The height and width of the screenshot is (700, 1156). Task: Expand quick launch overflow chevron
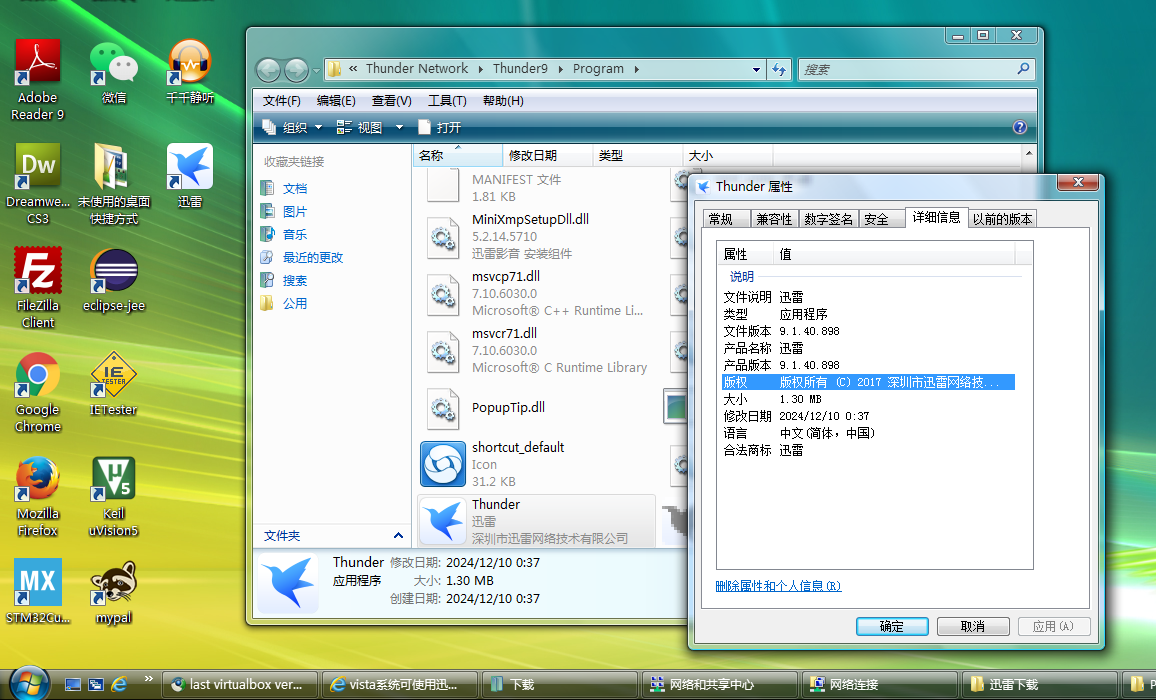click(x=148, y=679)
